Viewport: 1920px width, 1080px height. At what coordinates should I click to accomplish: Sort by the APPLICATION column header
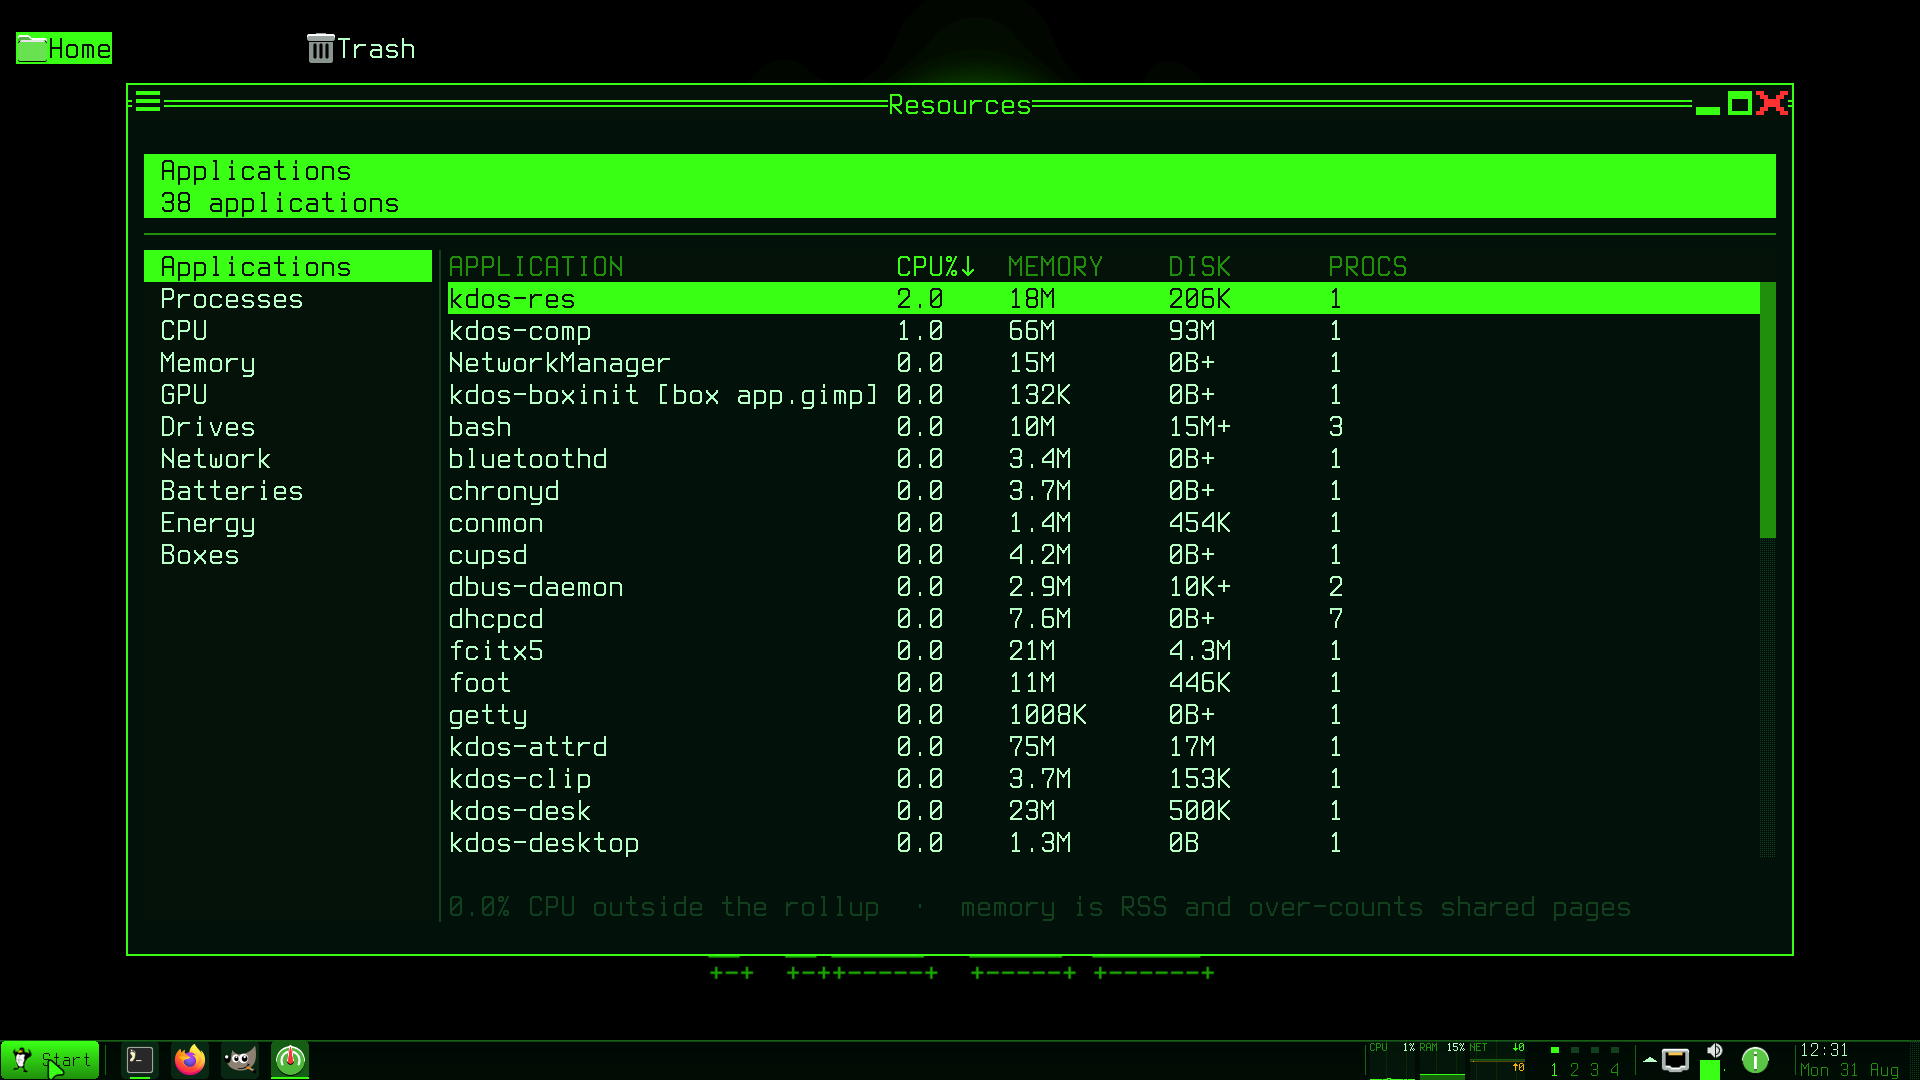tap(536, 266)
